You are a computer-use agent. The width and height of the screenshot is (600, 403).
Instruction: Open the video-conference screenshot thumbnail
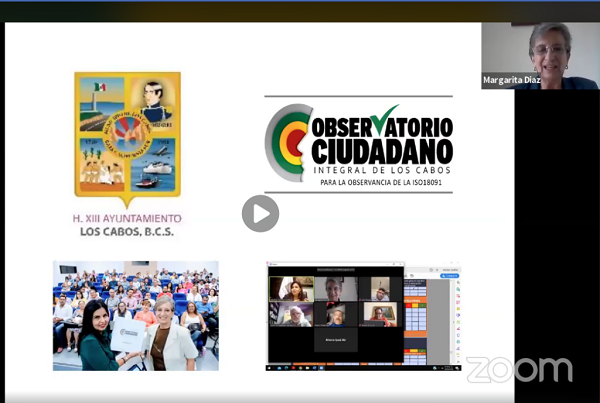pos(363,316)
